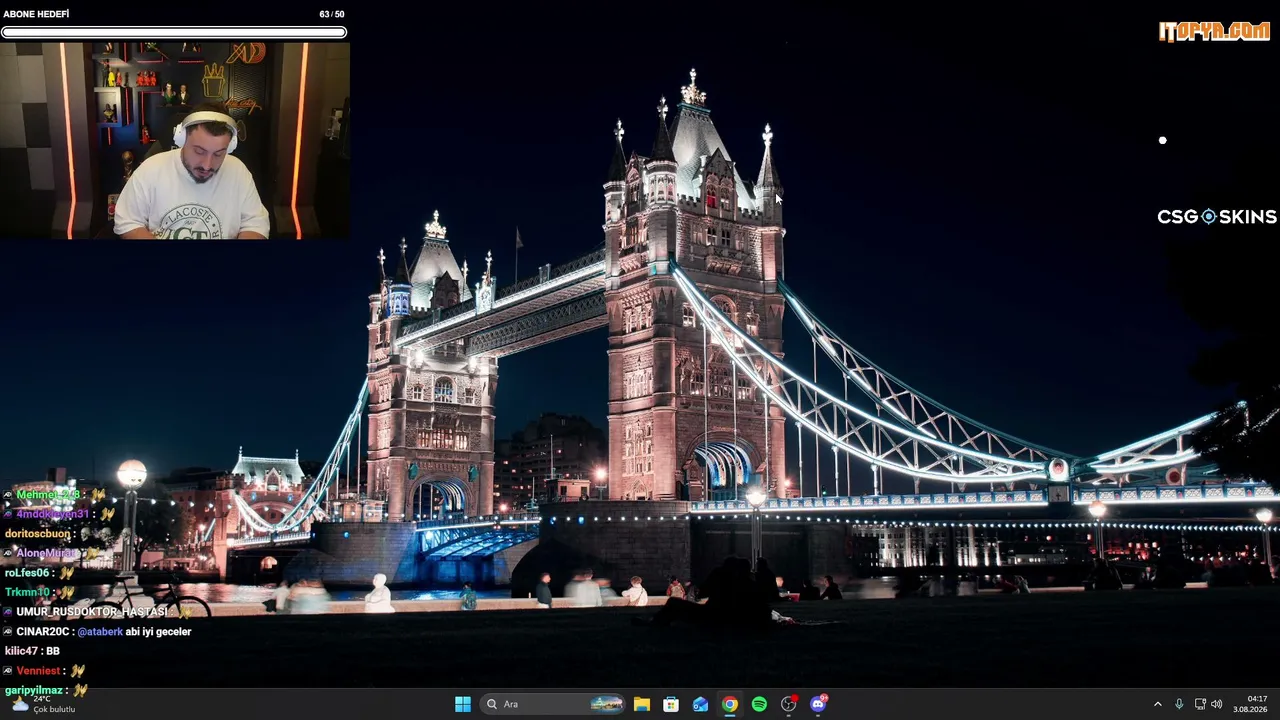Open the clock showing 04:17
The height and width of the screenshot is (720, 1280).
click(1250, 704)
